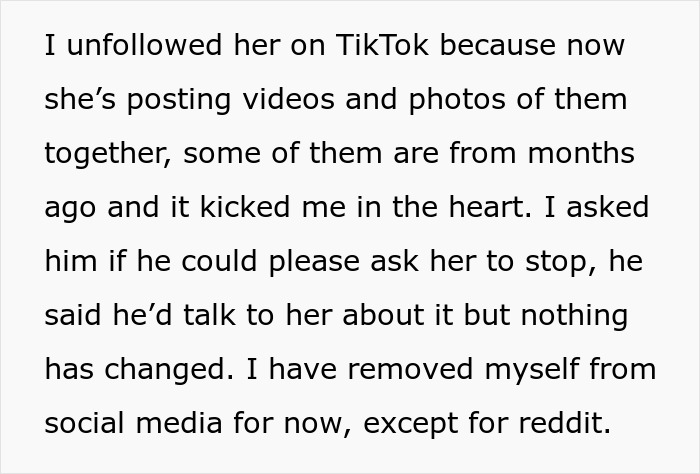700x474 pixels.
Task: Click the word 'reddit.' ending the paragraph
Action: [x=564, y=423]
